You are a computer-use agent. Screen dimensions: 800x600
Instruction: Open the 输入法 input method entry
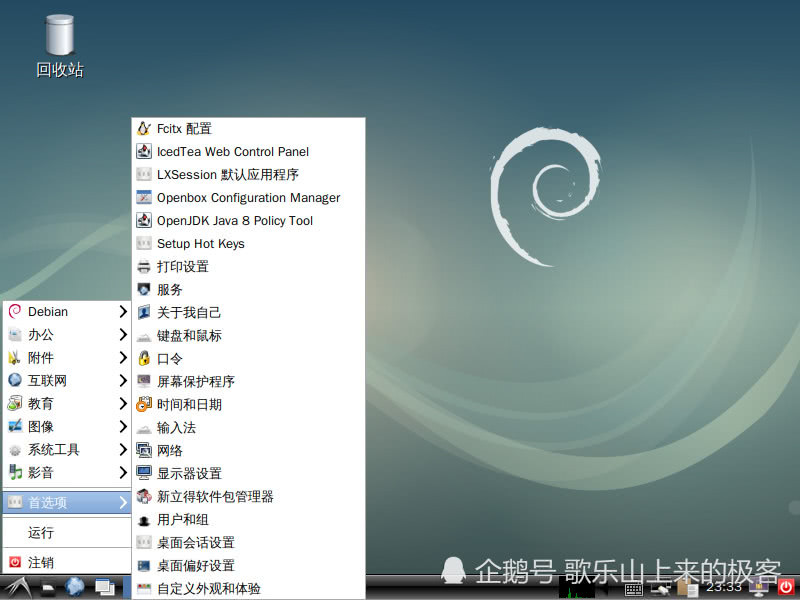pos(248,428)
